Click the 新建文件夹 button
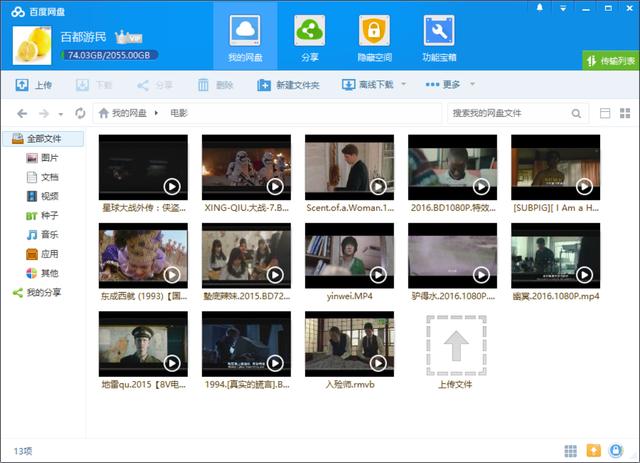The image size is (640, 463). (x=288, y=85)
